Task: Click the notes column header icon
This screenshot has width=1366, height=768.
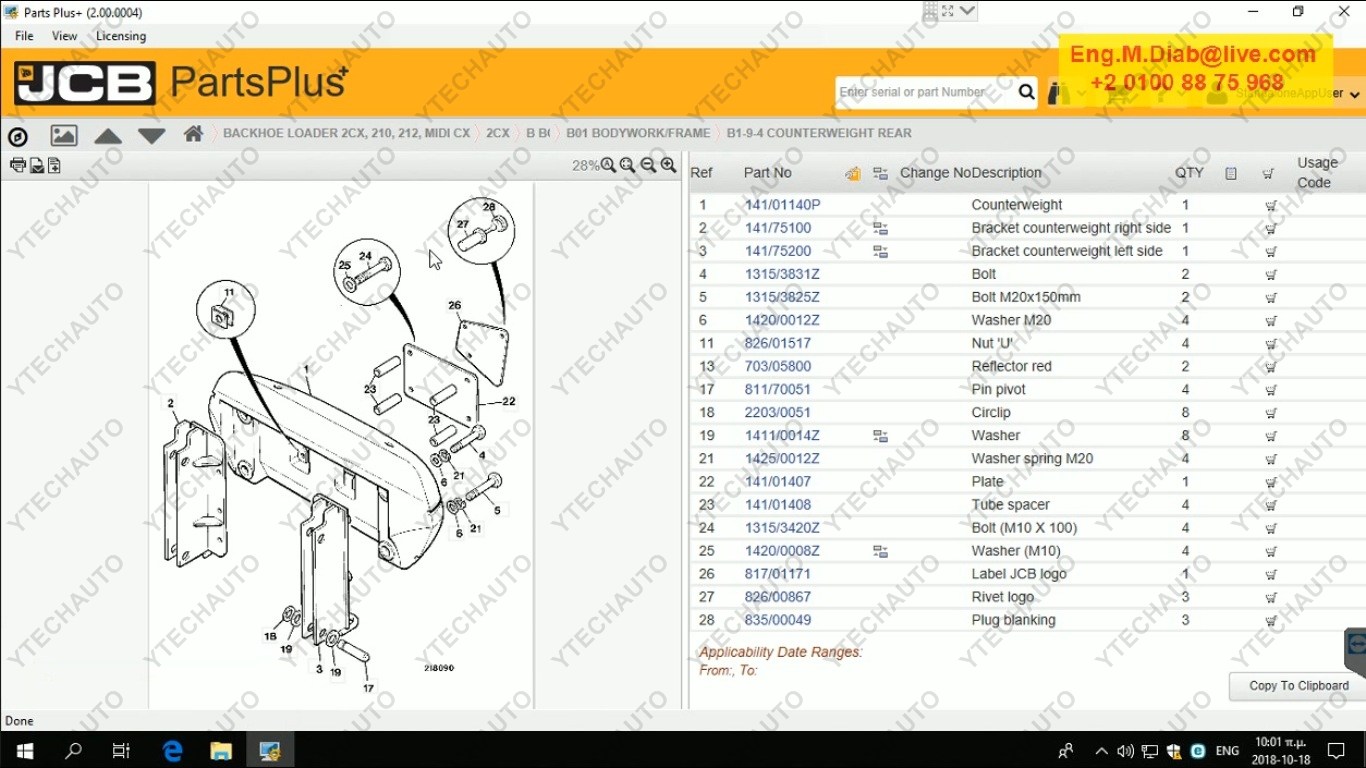Action: (1231, 173)
